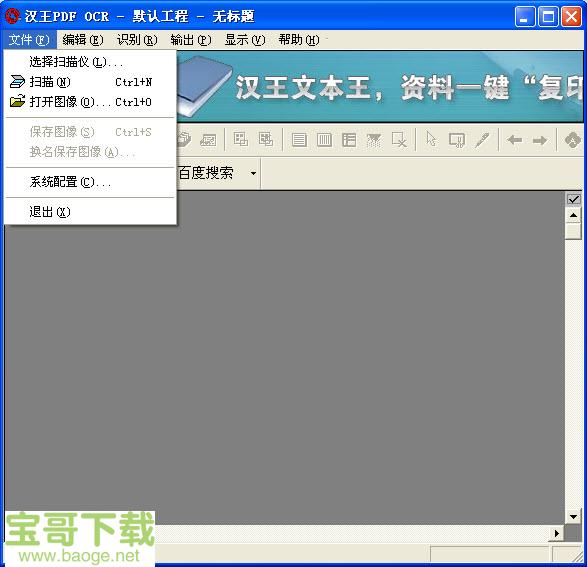Open the 编辑(E) menu

(83, 40)
